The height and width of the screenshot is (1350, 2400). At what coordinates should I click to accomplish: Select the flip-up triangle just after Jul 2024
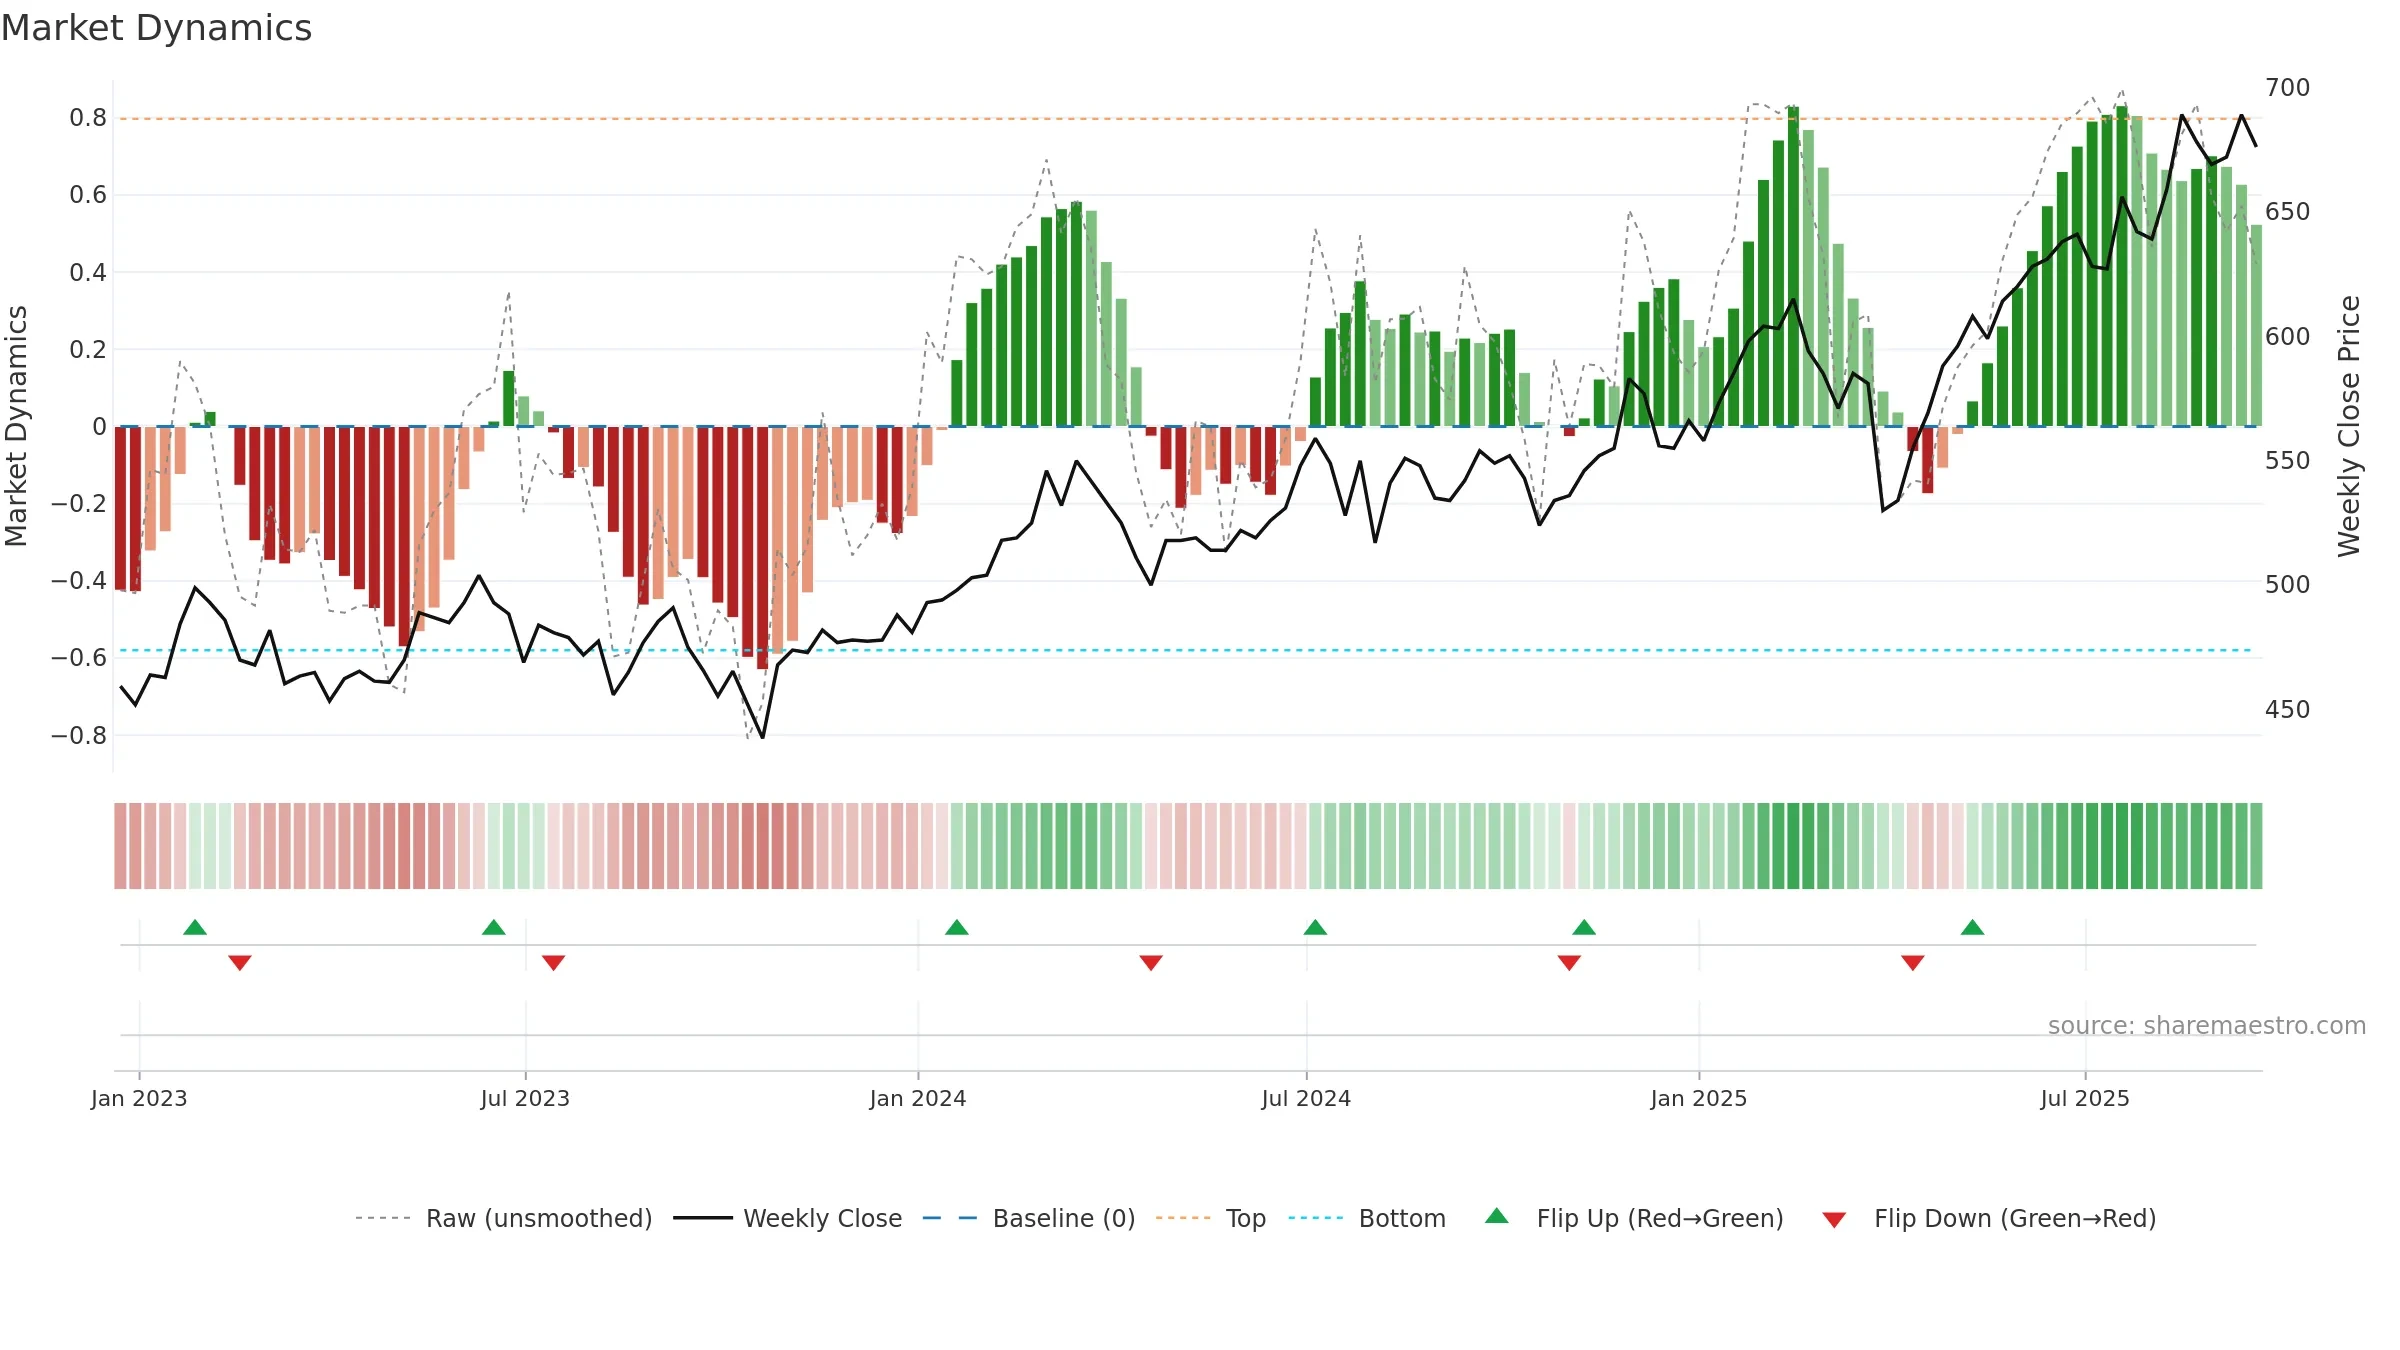coord(1316,927)
